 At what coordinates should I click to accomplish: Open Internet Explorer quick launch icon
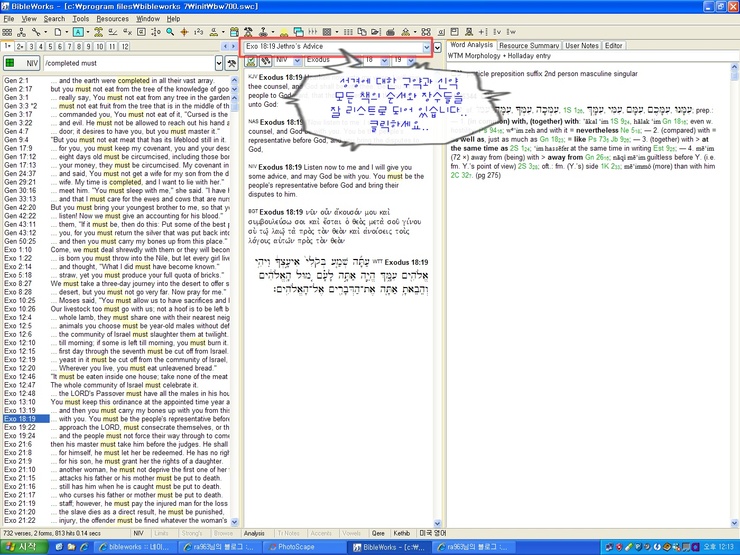[x=84, y=547]
